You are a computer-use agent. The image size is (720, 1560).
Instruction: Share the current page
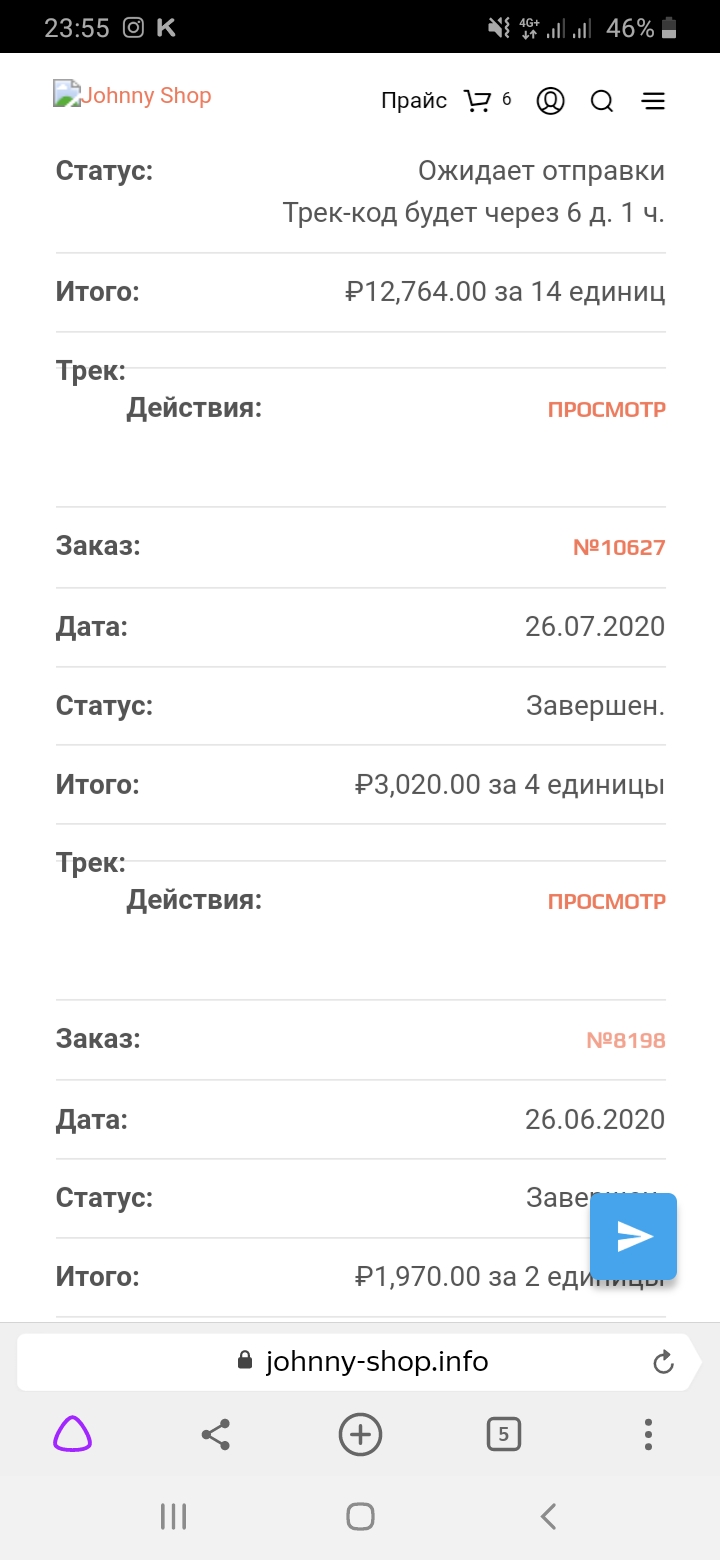click(x=216, y=1435)
